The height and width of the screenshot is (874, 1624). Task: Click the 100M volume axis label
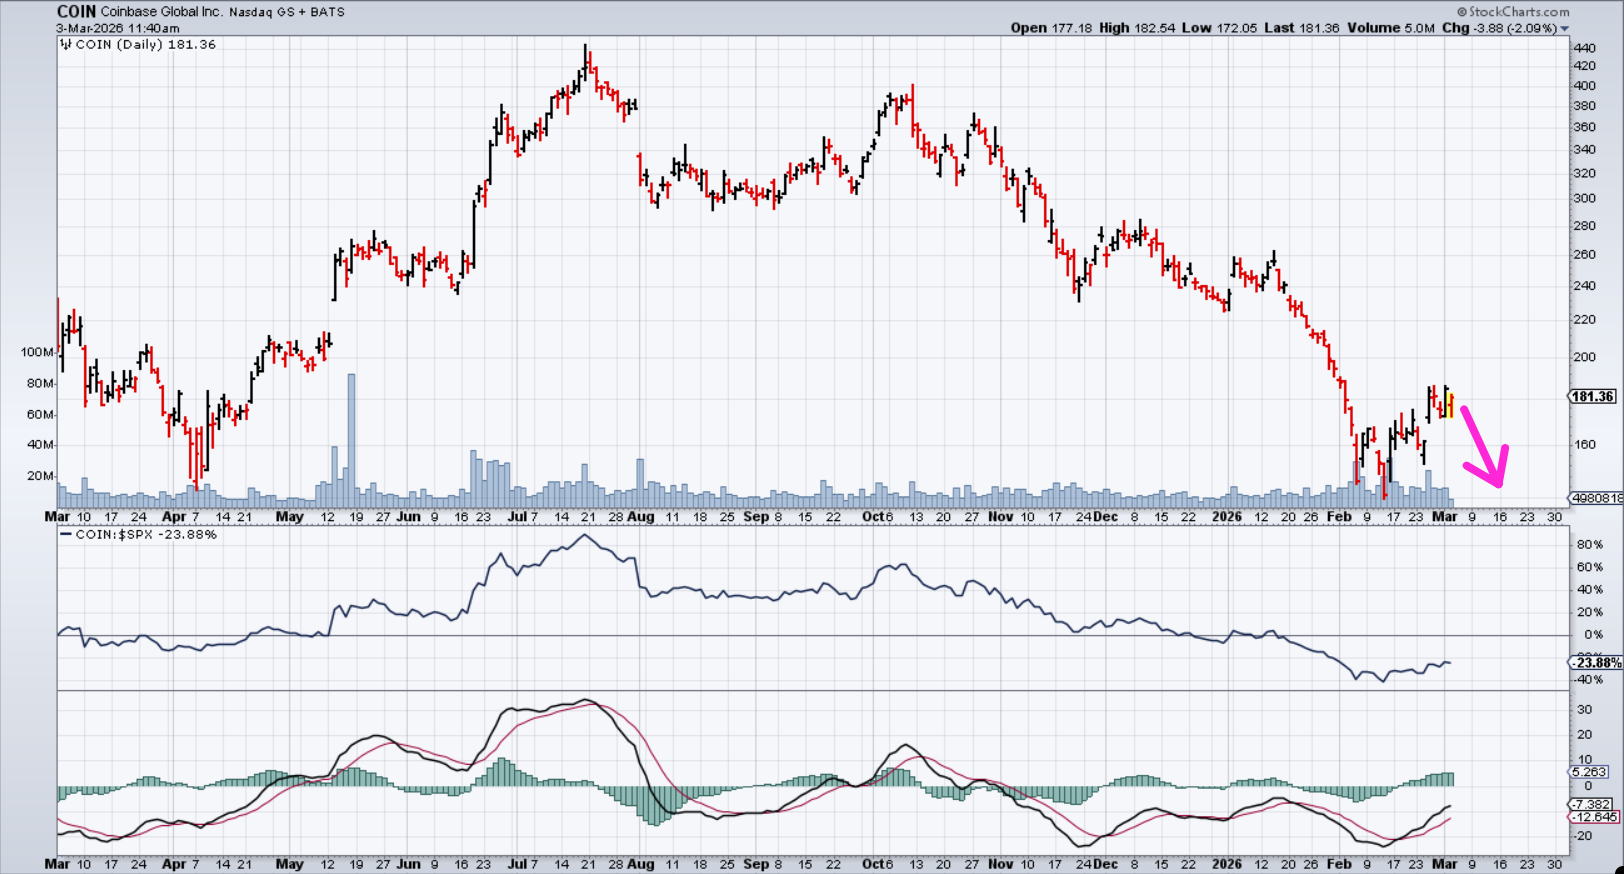[x=37, y=352]
